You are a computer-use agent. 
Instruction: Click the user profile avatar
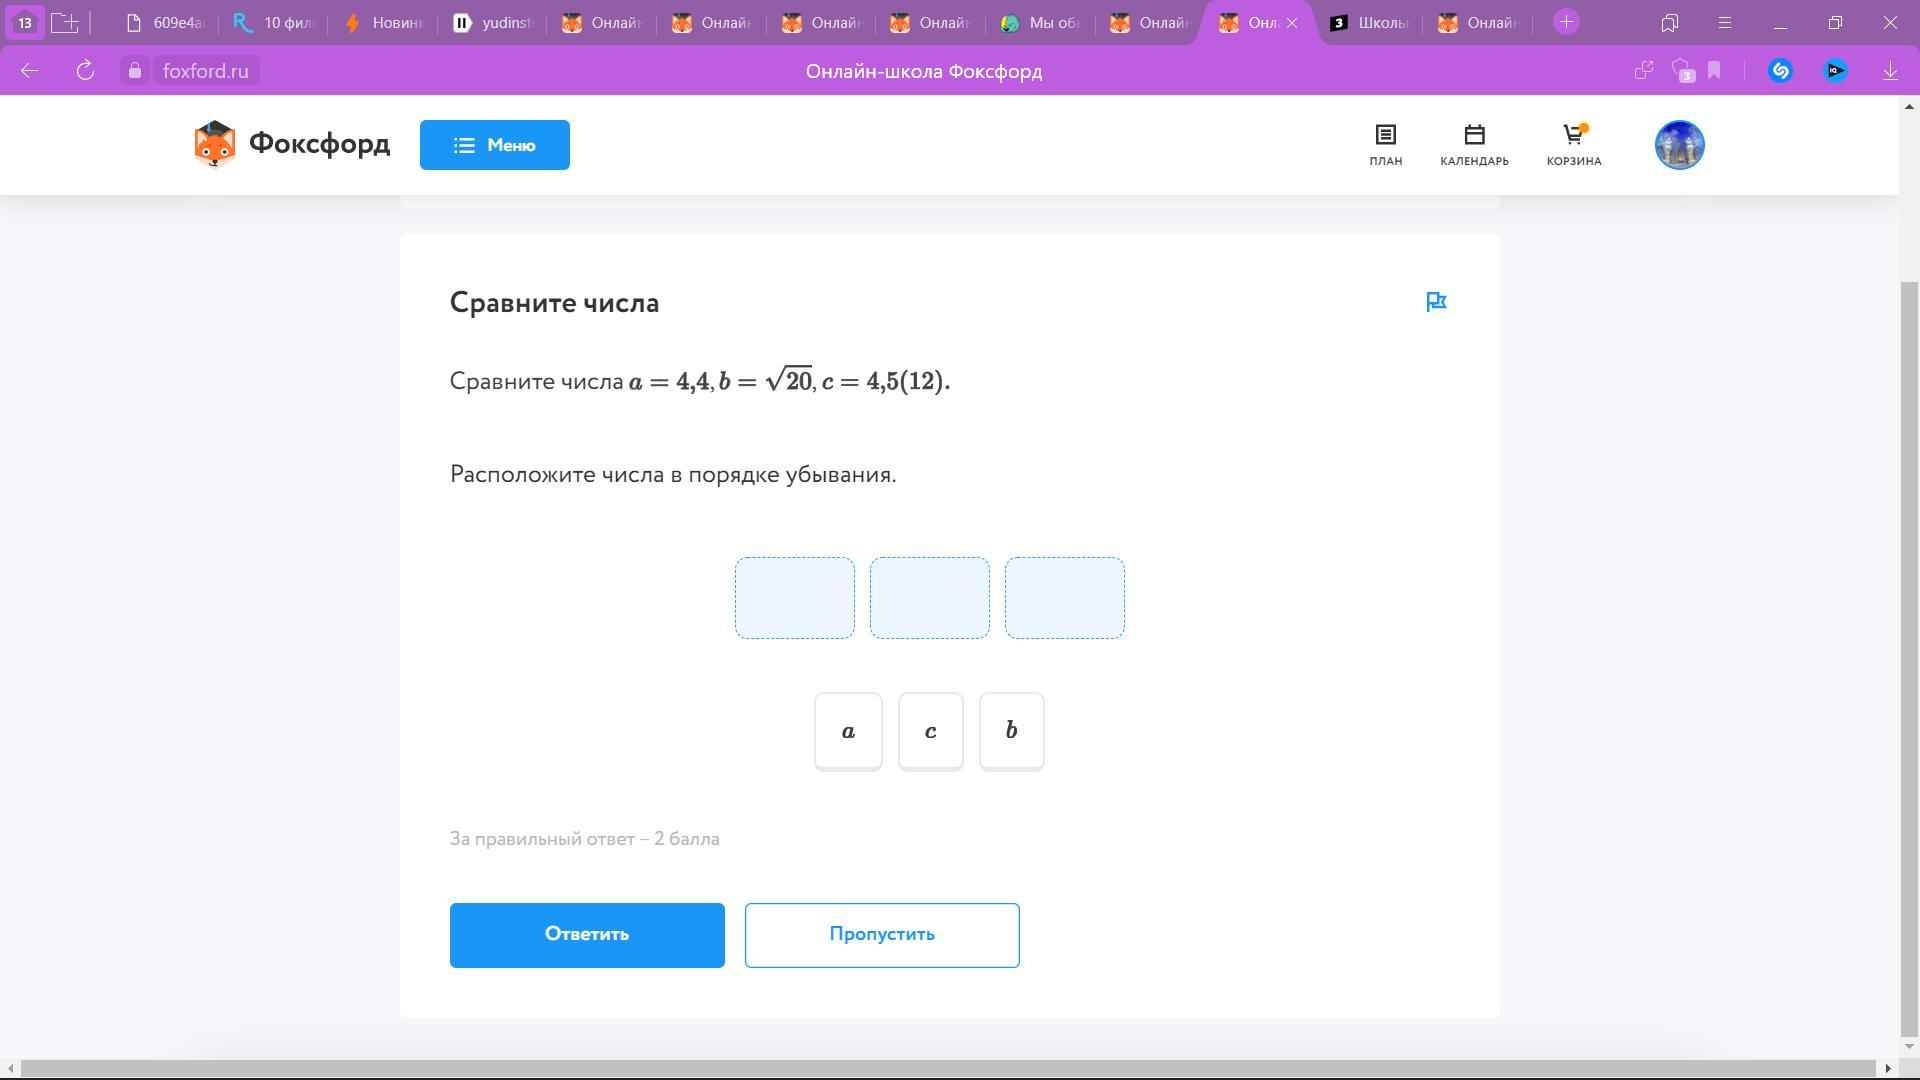coord(1679,145)
